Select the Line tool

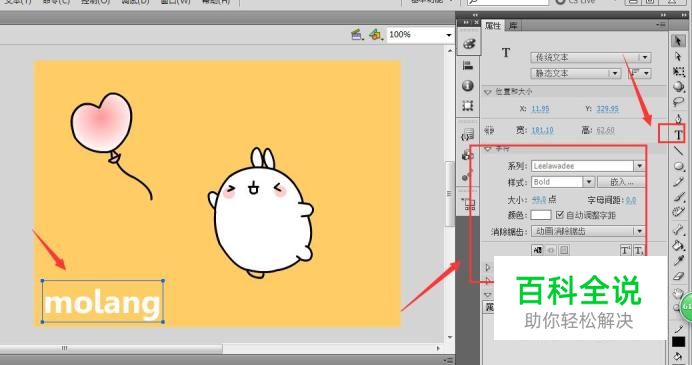click(x=678, y=151)
